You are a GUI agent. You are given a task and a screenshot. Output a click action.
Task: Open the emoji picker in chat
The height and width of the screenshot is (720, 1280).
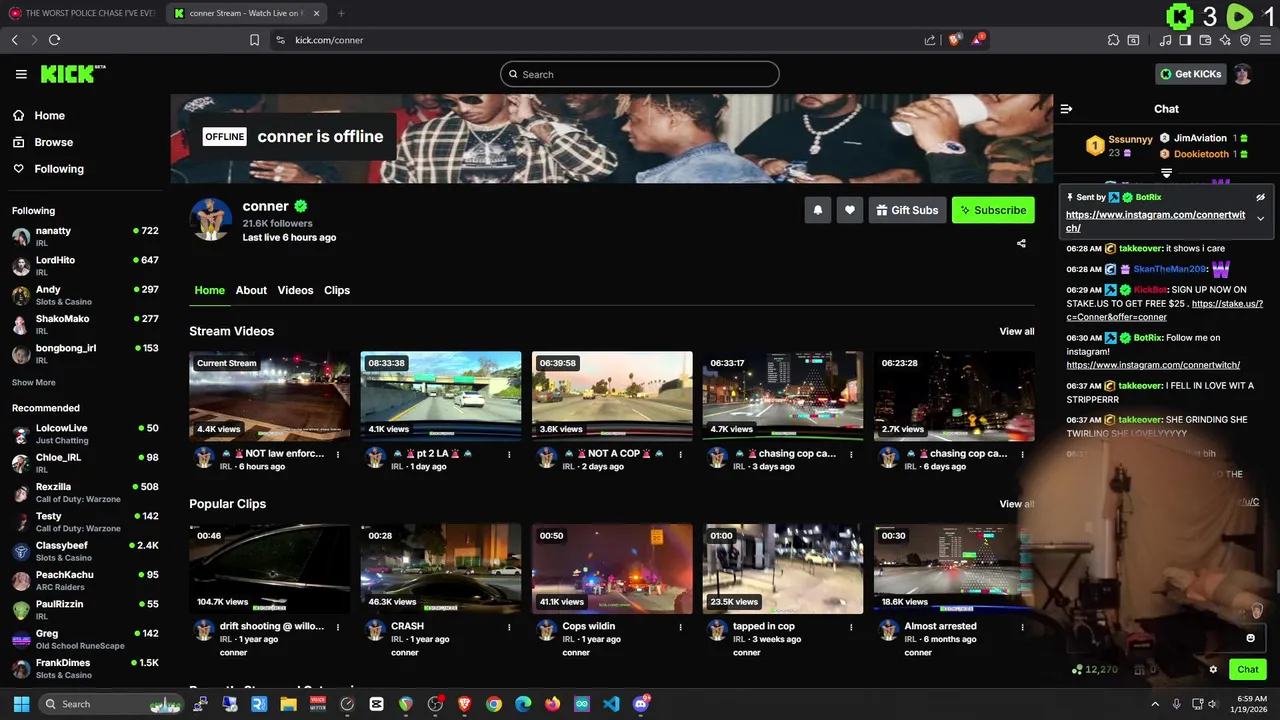click(1250, 638)
